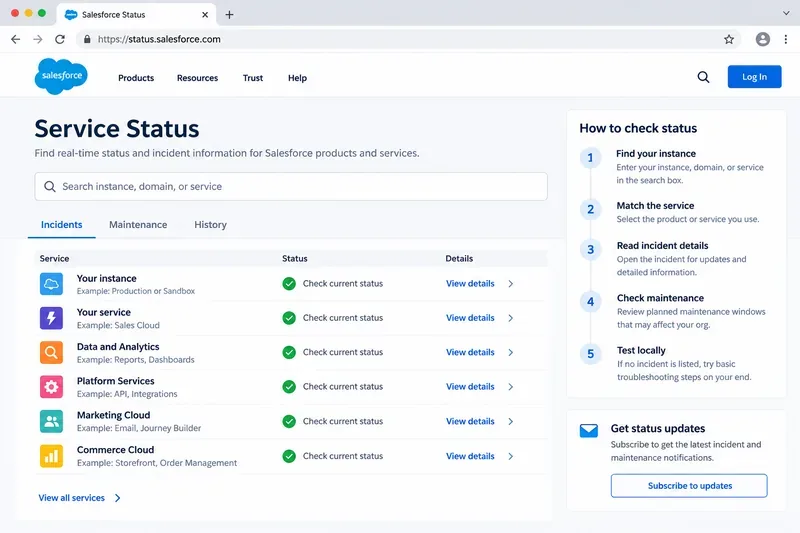
Task: Click the chevron next to View all services
Action: click(118, 498)
